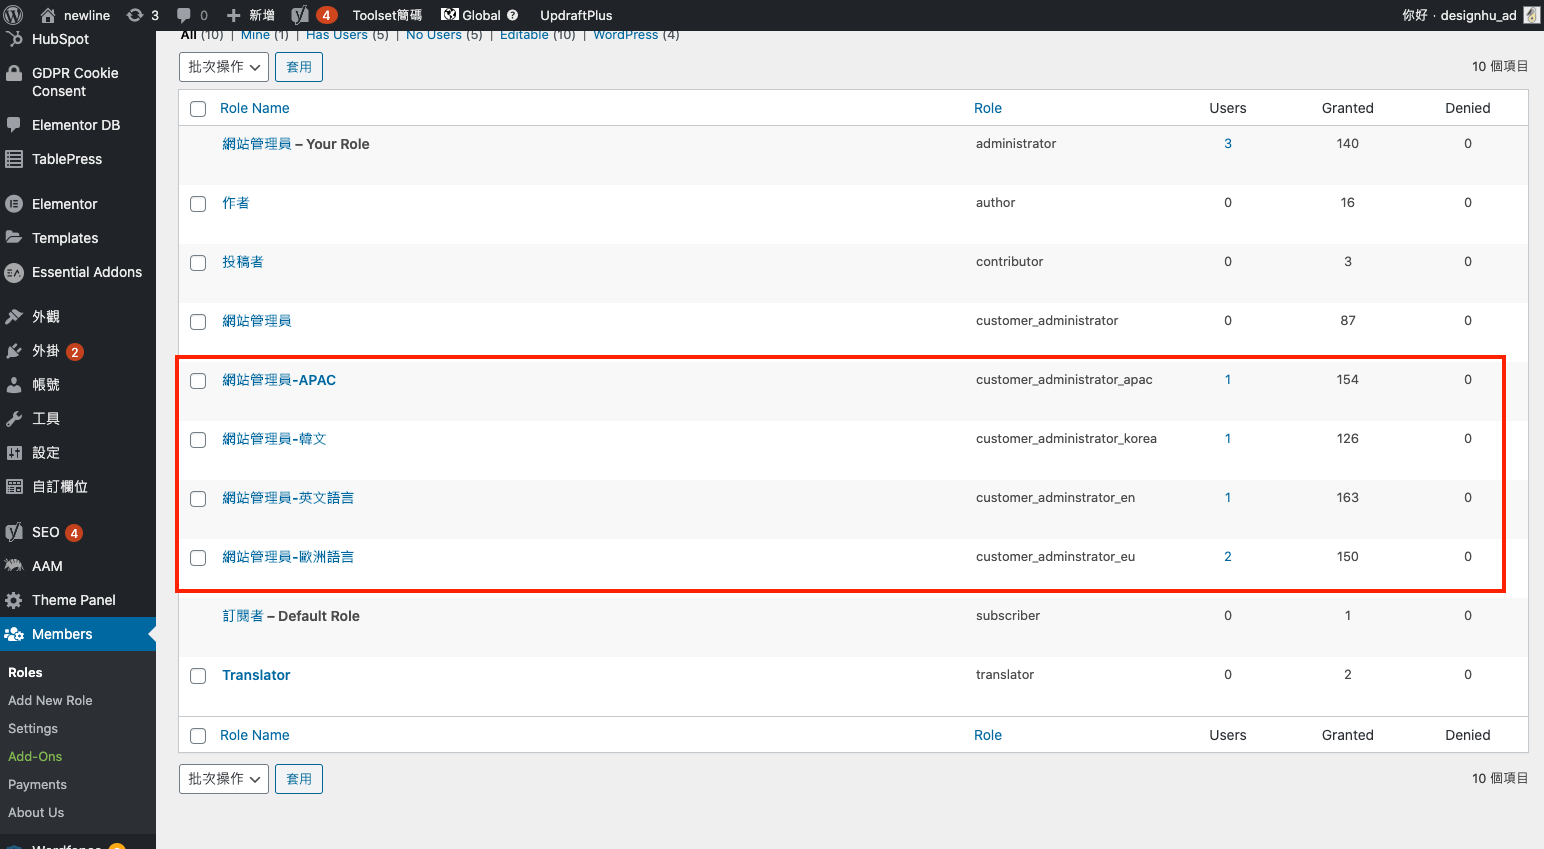Open Add New Role submenu item
Screen dimensions: 1544x849
pos(50,701)
